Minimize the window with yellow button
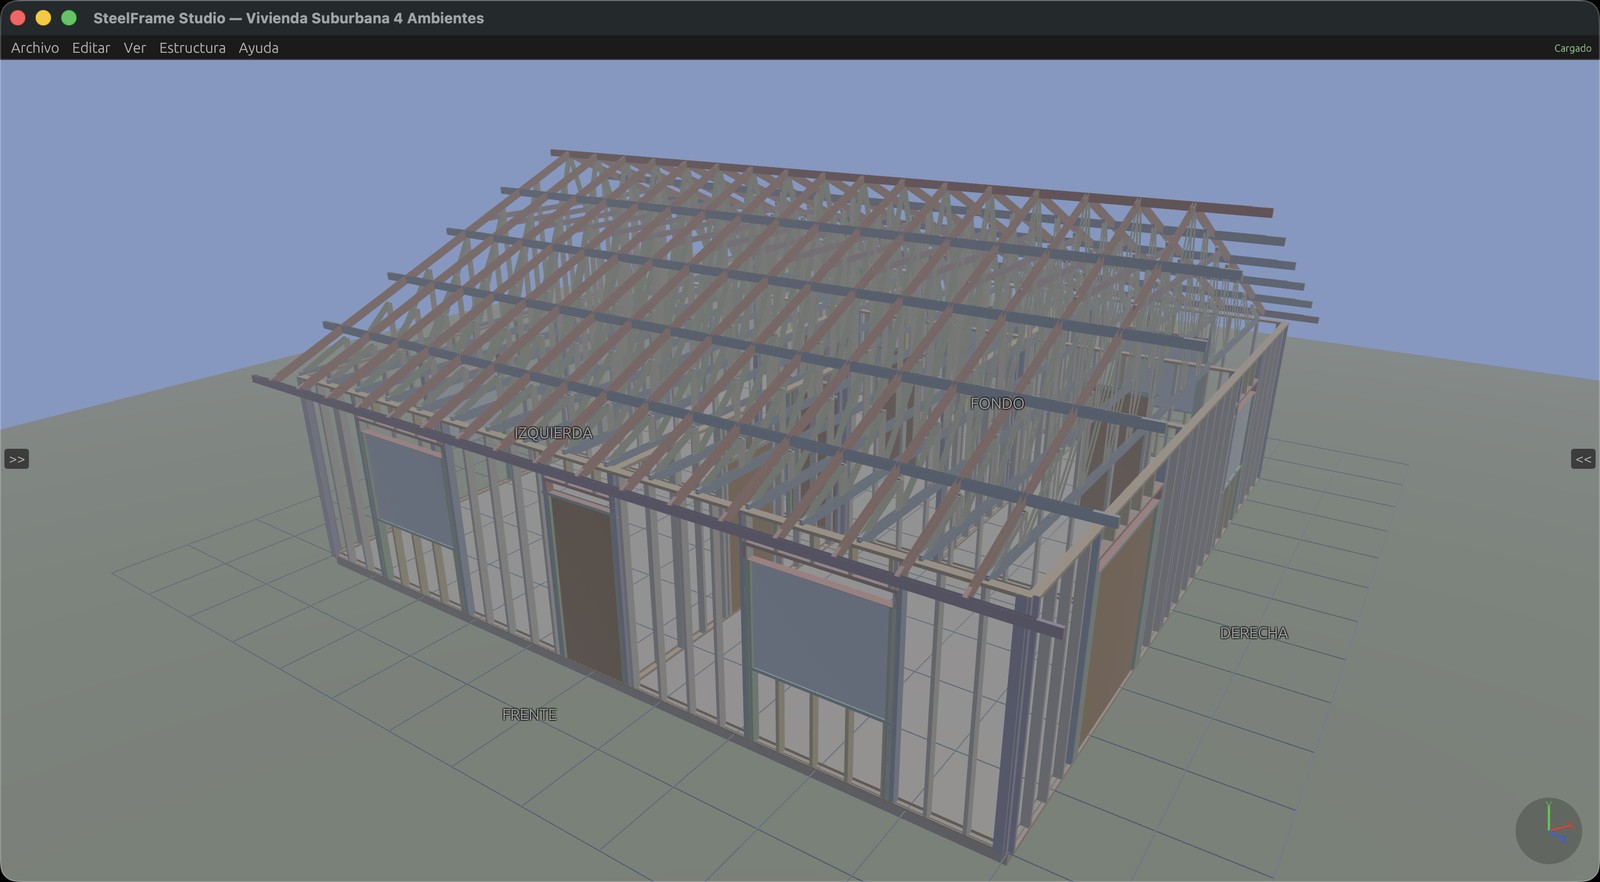 click(x=43, y=18)
